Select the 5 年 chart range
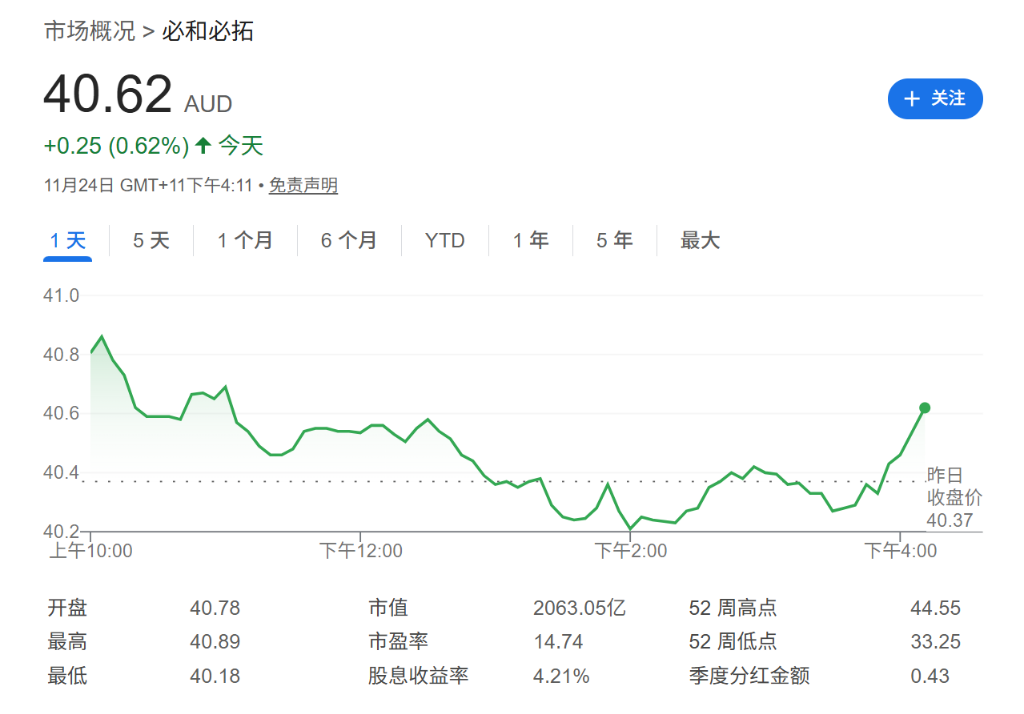 pos(614,241)
